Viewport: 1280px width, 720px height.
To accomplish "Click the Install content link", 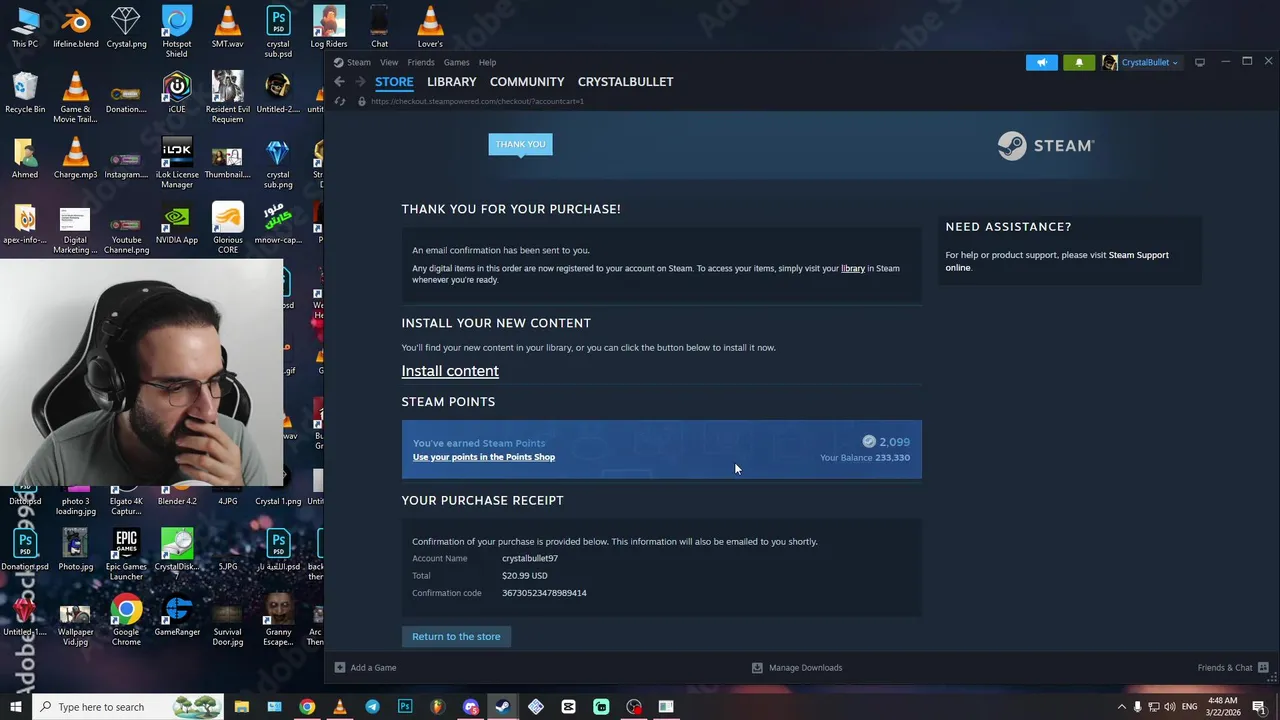I will (450, 371).
